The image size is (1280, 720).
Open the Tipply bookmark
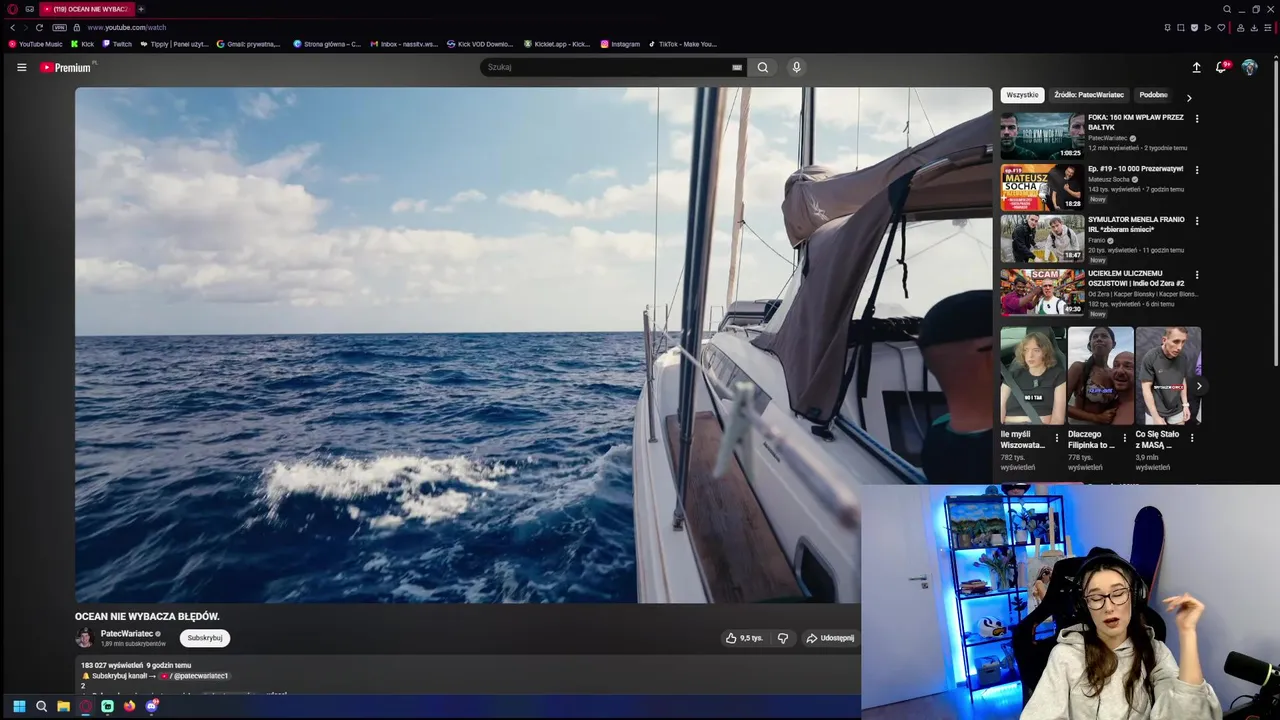[x=175, y=44]
